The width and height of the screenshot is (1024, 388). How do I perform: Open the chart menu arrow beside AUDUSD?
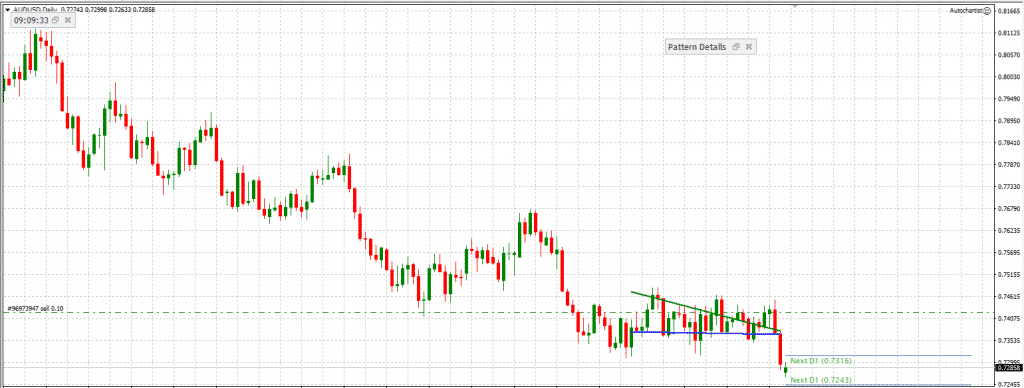pyautogui.click(x=7, y=11)
